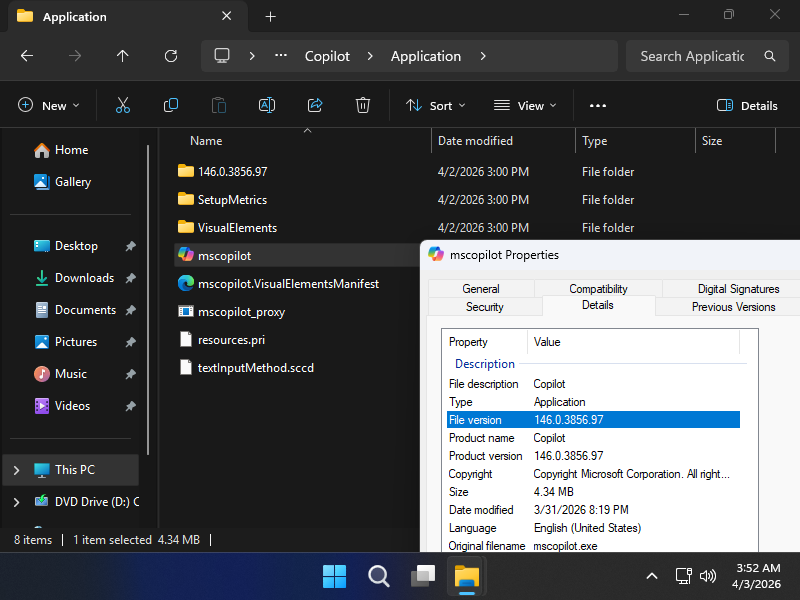Image resolution: width=800 pixels, height=600 pixels.
Task: Click chevron after Application breadcrumb
Action: coord(483,56)
